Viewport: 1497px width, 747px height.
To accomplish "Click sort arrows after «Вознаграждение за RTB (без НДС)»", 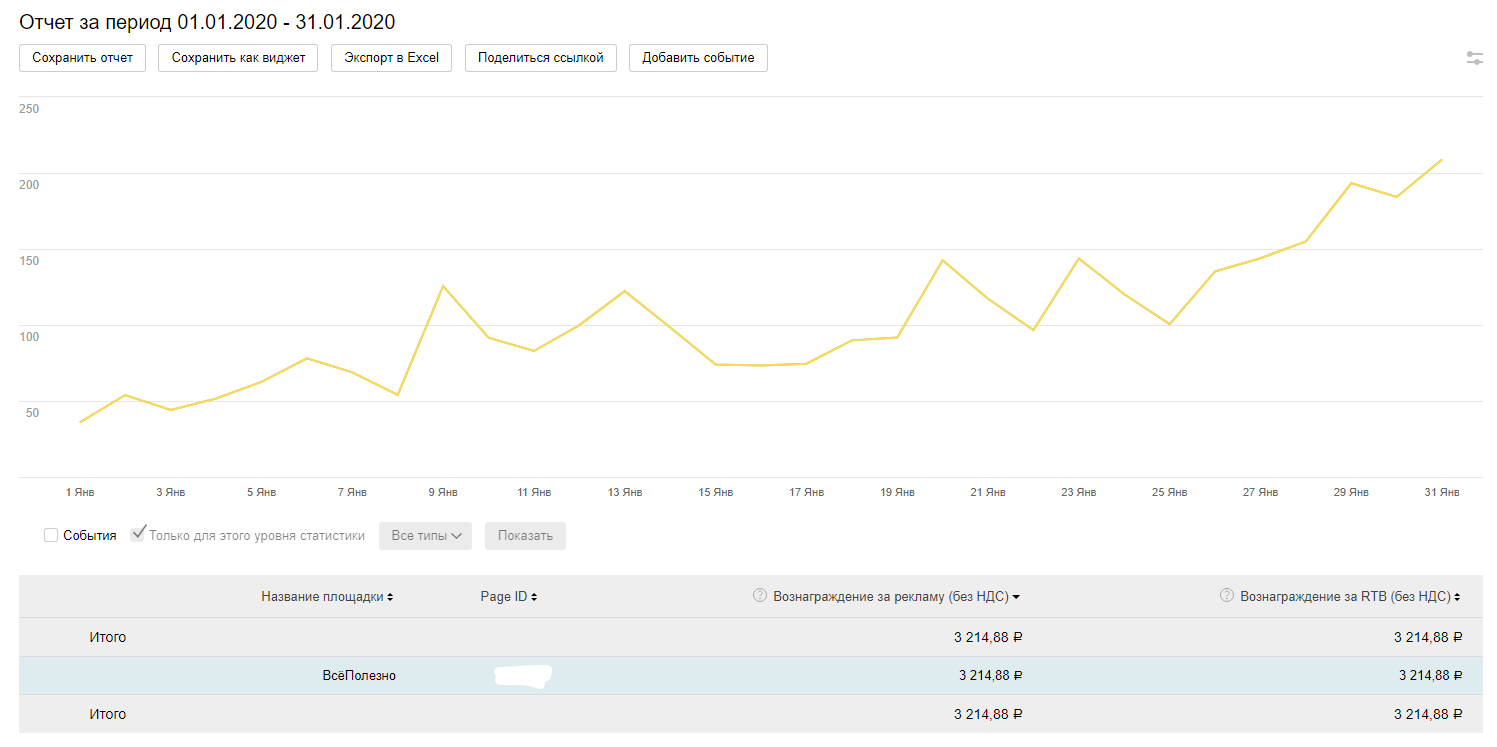I will pos(1457,597).
